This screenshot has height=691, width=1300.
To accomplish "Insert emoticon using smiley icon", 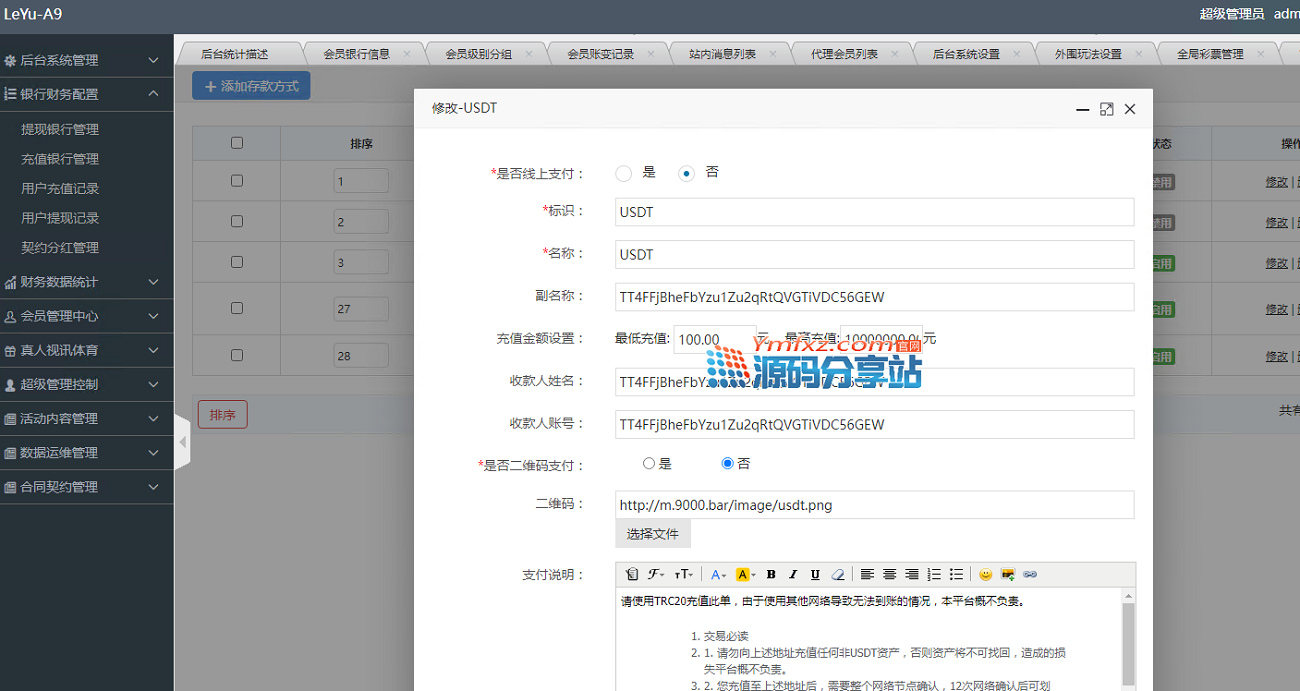I will pyautogui.click(x=985, y=574).
